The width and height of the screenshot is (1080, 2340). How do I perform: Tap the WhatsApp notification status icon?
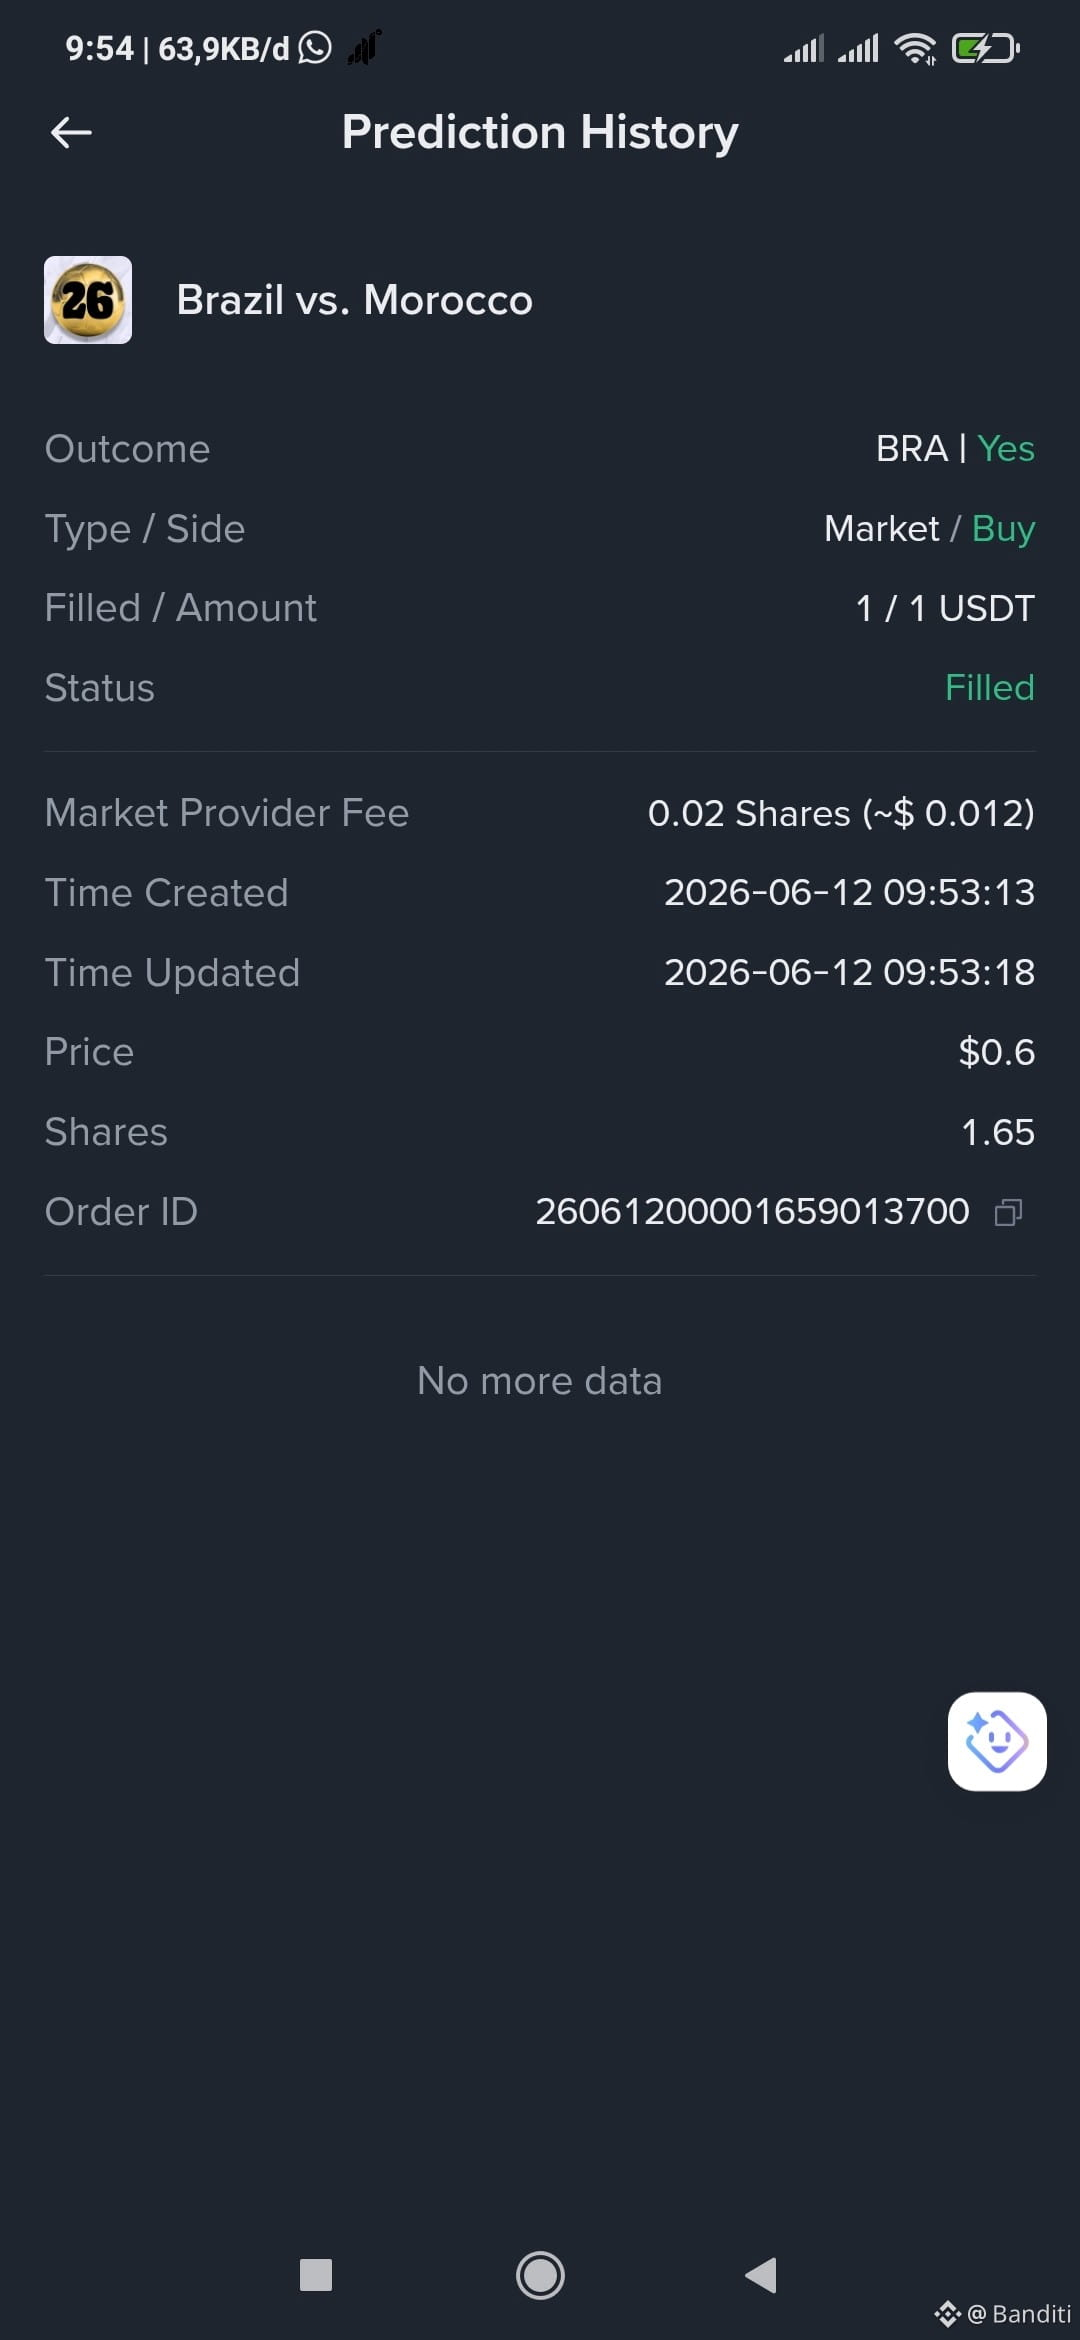(x=315, y=47)
